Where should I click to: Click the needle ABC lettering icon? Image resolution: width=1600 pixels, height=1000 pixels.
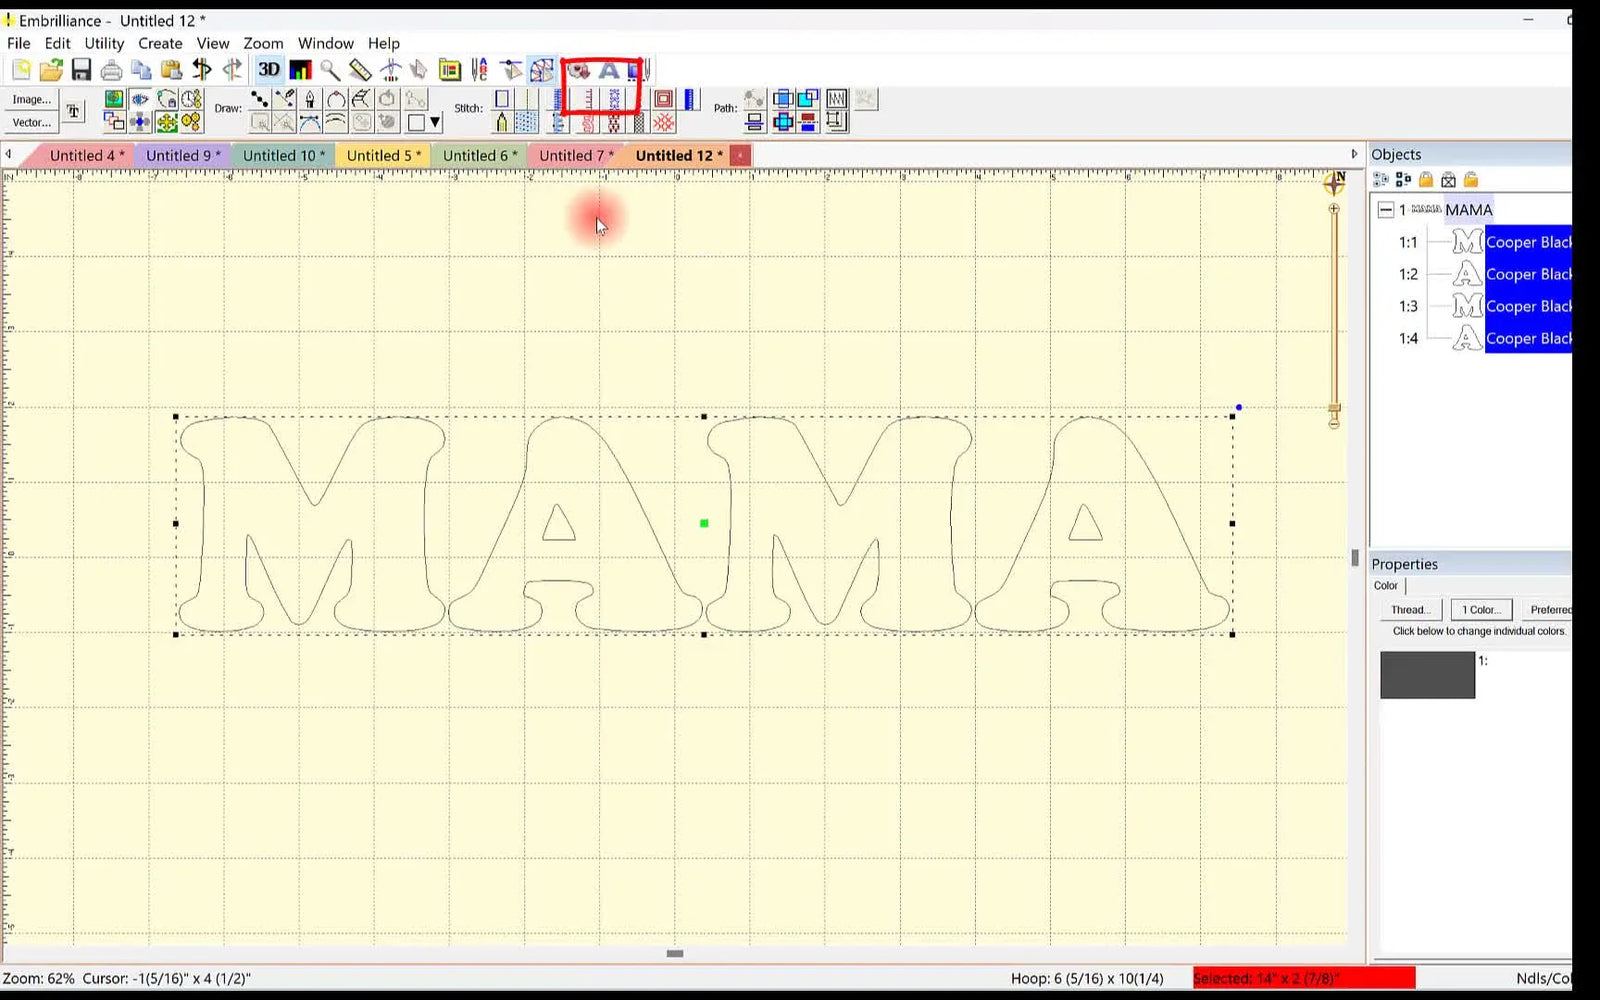coord(480,69)
